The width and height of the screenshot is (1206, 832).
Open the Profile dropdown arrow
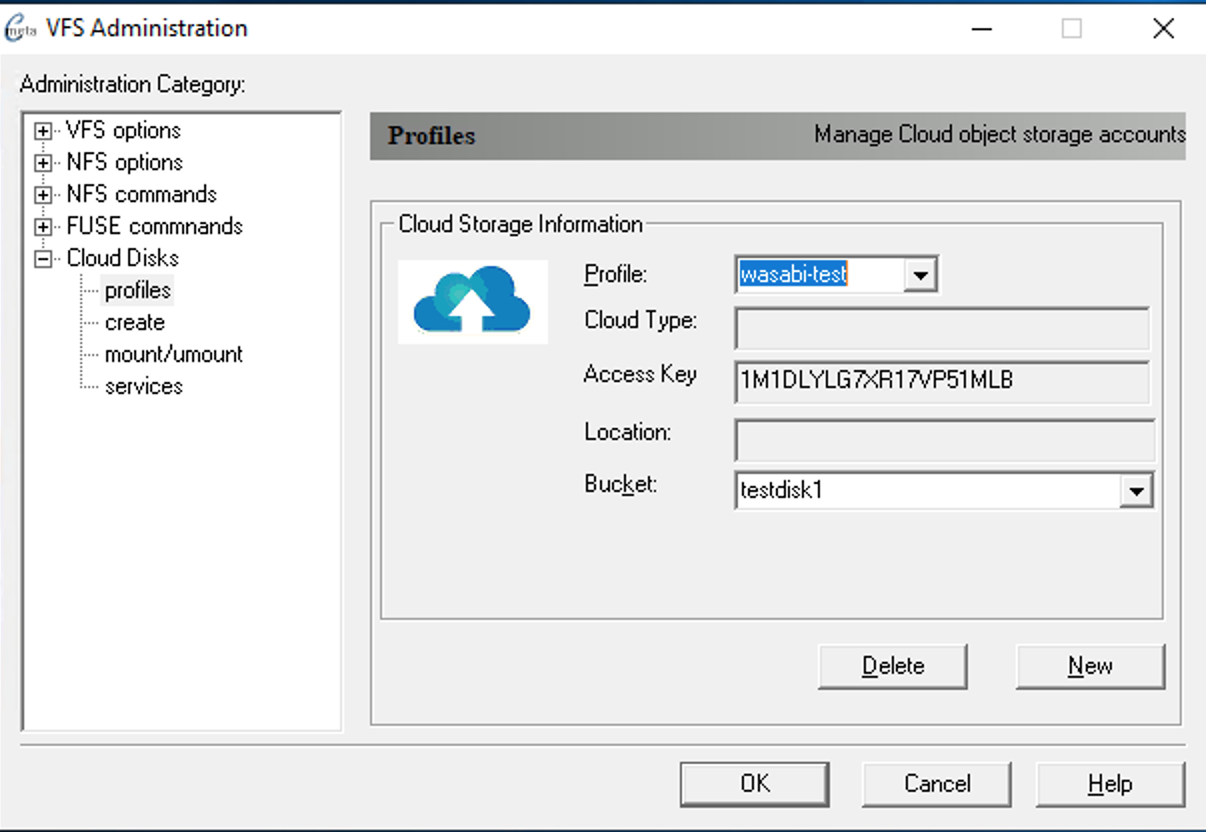pos(919,275)
